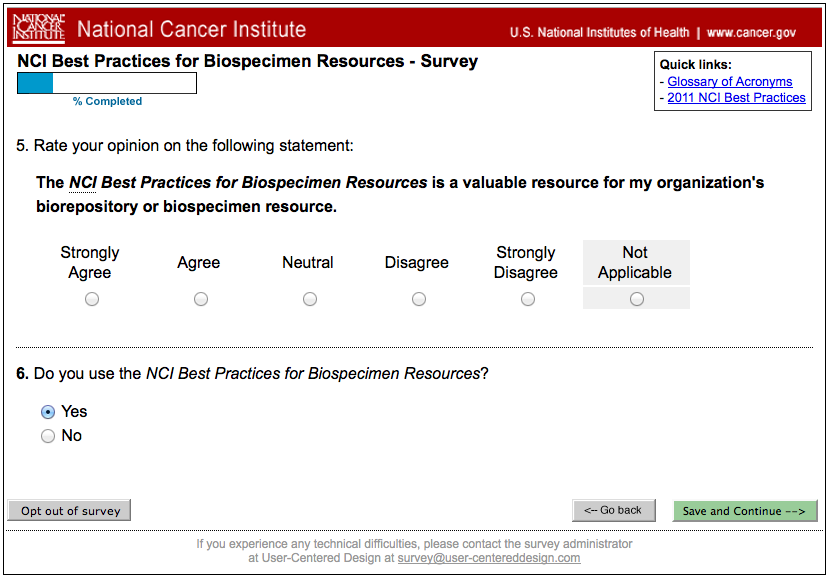Open the 2011 NCI Best Practices link
The image size is (829, 579).
pos(736,98)
